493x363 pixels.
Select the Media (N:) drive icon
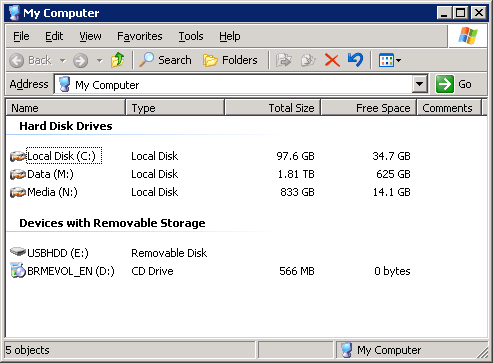pos(18,192)
